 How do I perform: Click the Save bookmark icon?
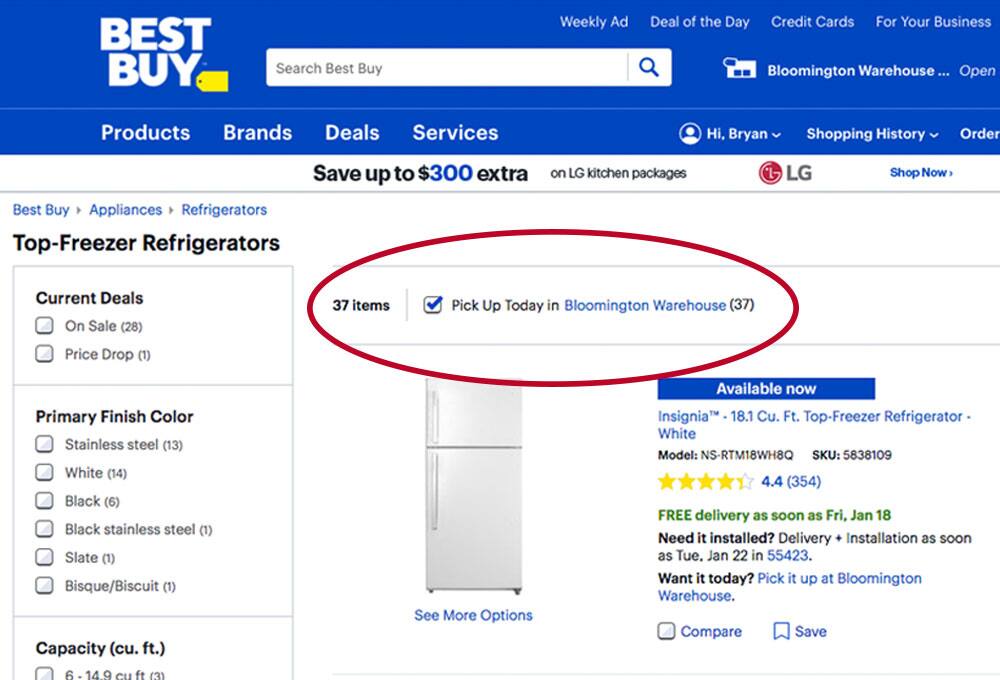[781, 632]
